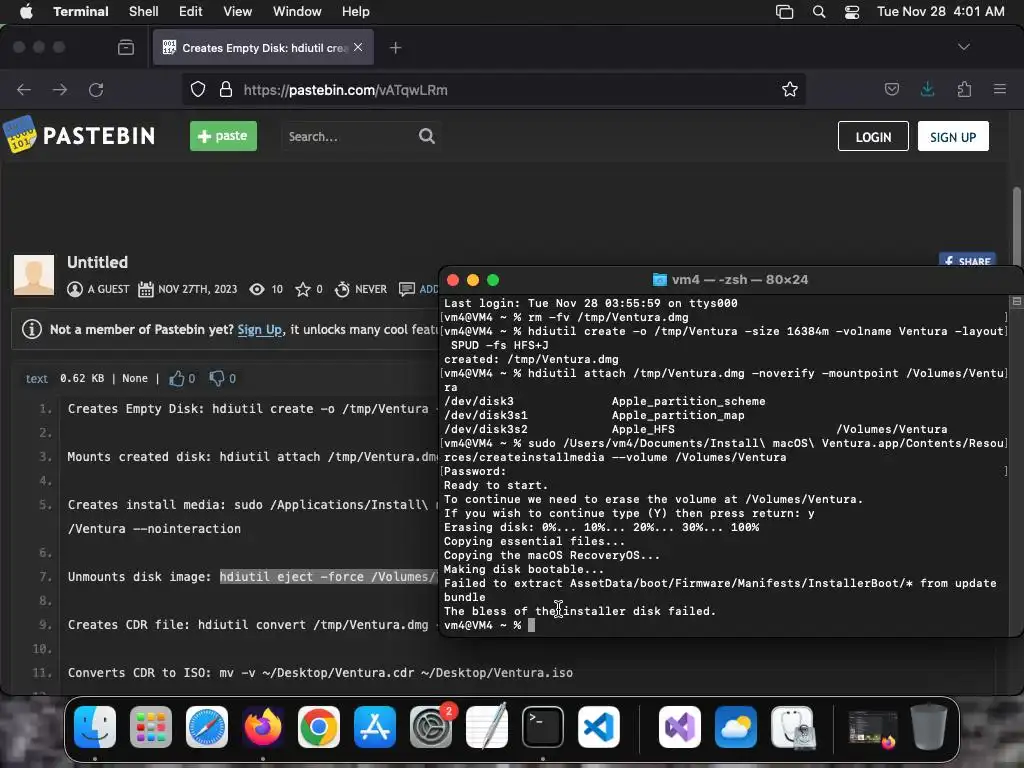Click the Sign Up link in notice
This screenshot has height=768, width=1024.
[260, 329]
